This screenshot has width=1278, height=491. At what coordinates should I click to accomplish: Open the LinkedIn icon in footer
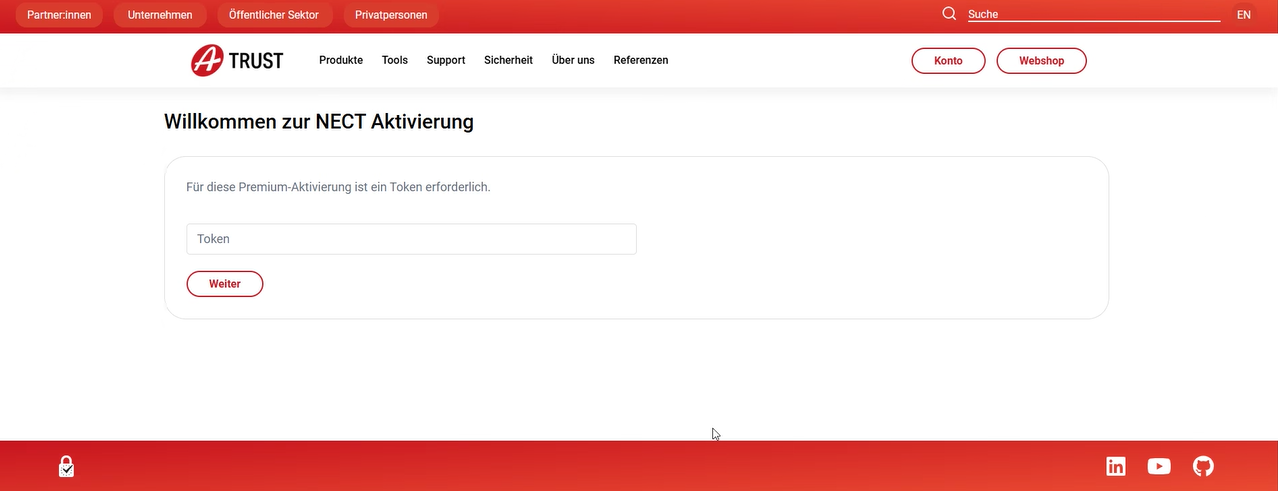(1115, 466)
